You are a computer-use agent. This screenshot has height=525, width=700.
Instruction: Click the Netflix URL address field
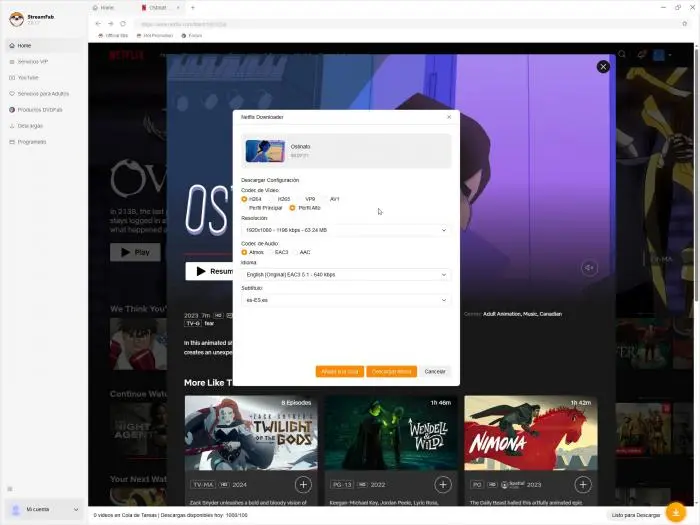click(402, 24)
